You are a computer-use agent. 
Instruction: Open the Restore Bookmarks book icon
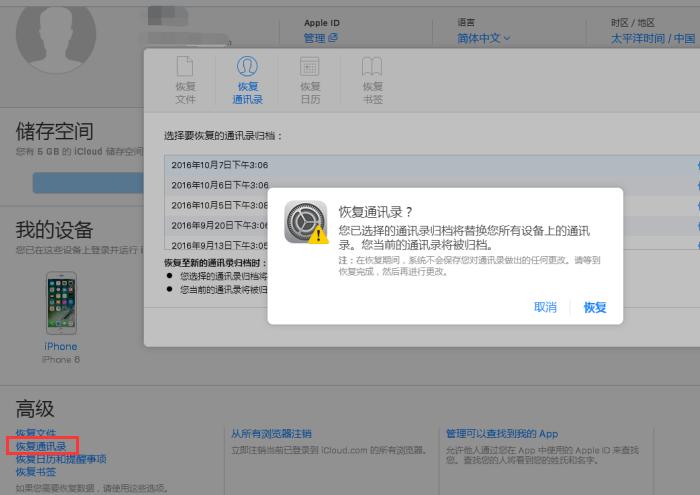(x=372, y=67)
